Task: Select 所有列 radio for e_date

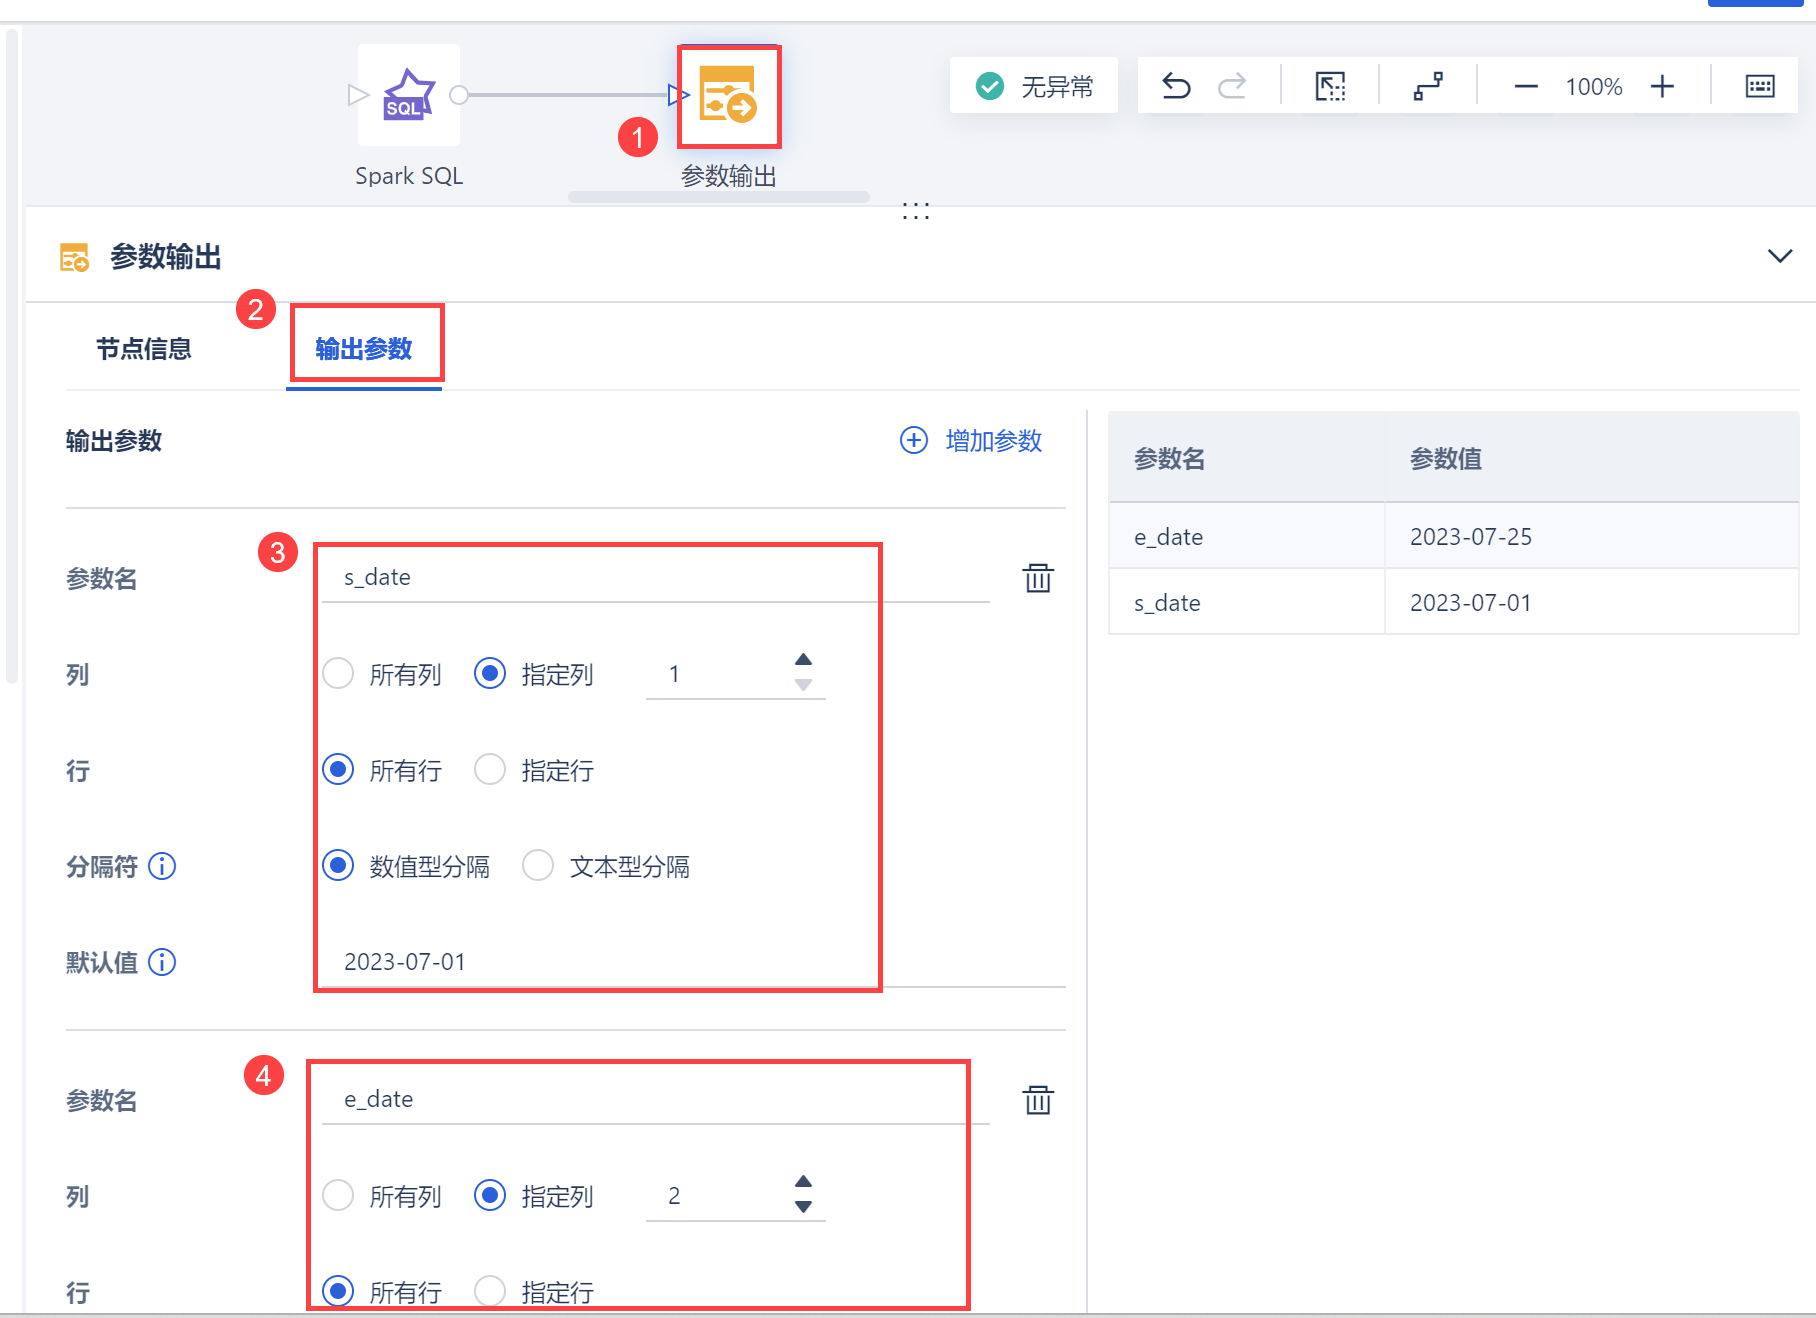Action: (338, 1196)
